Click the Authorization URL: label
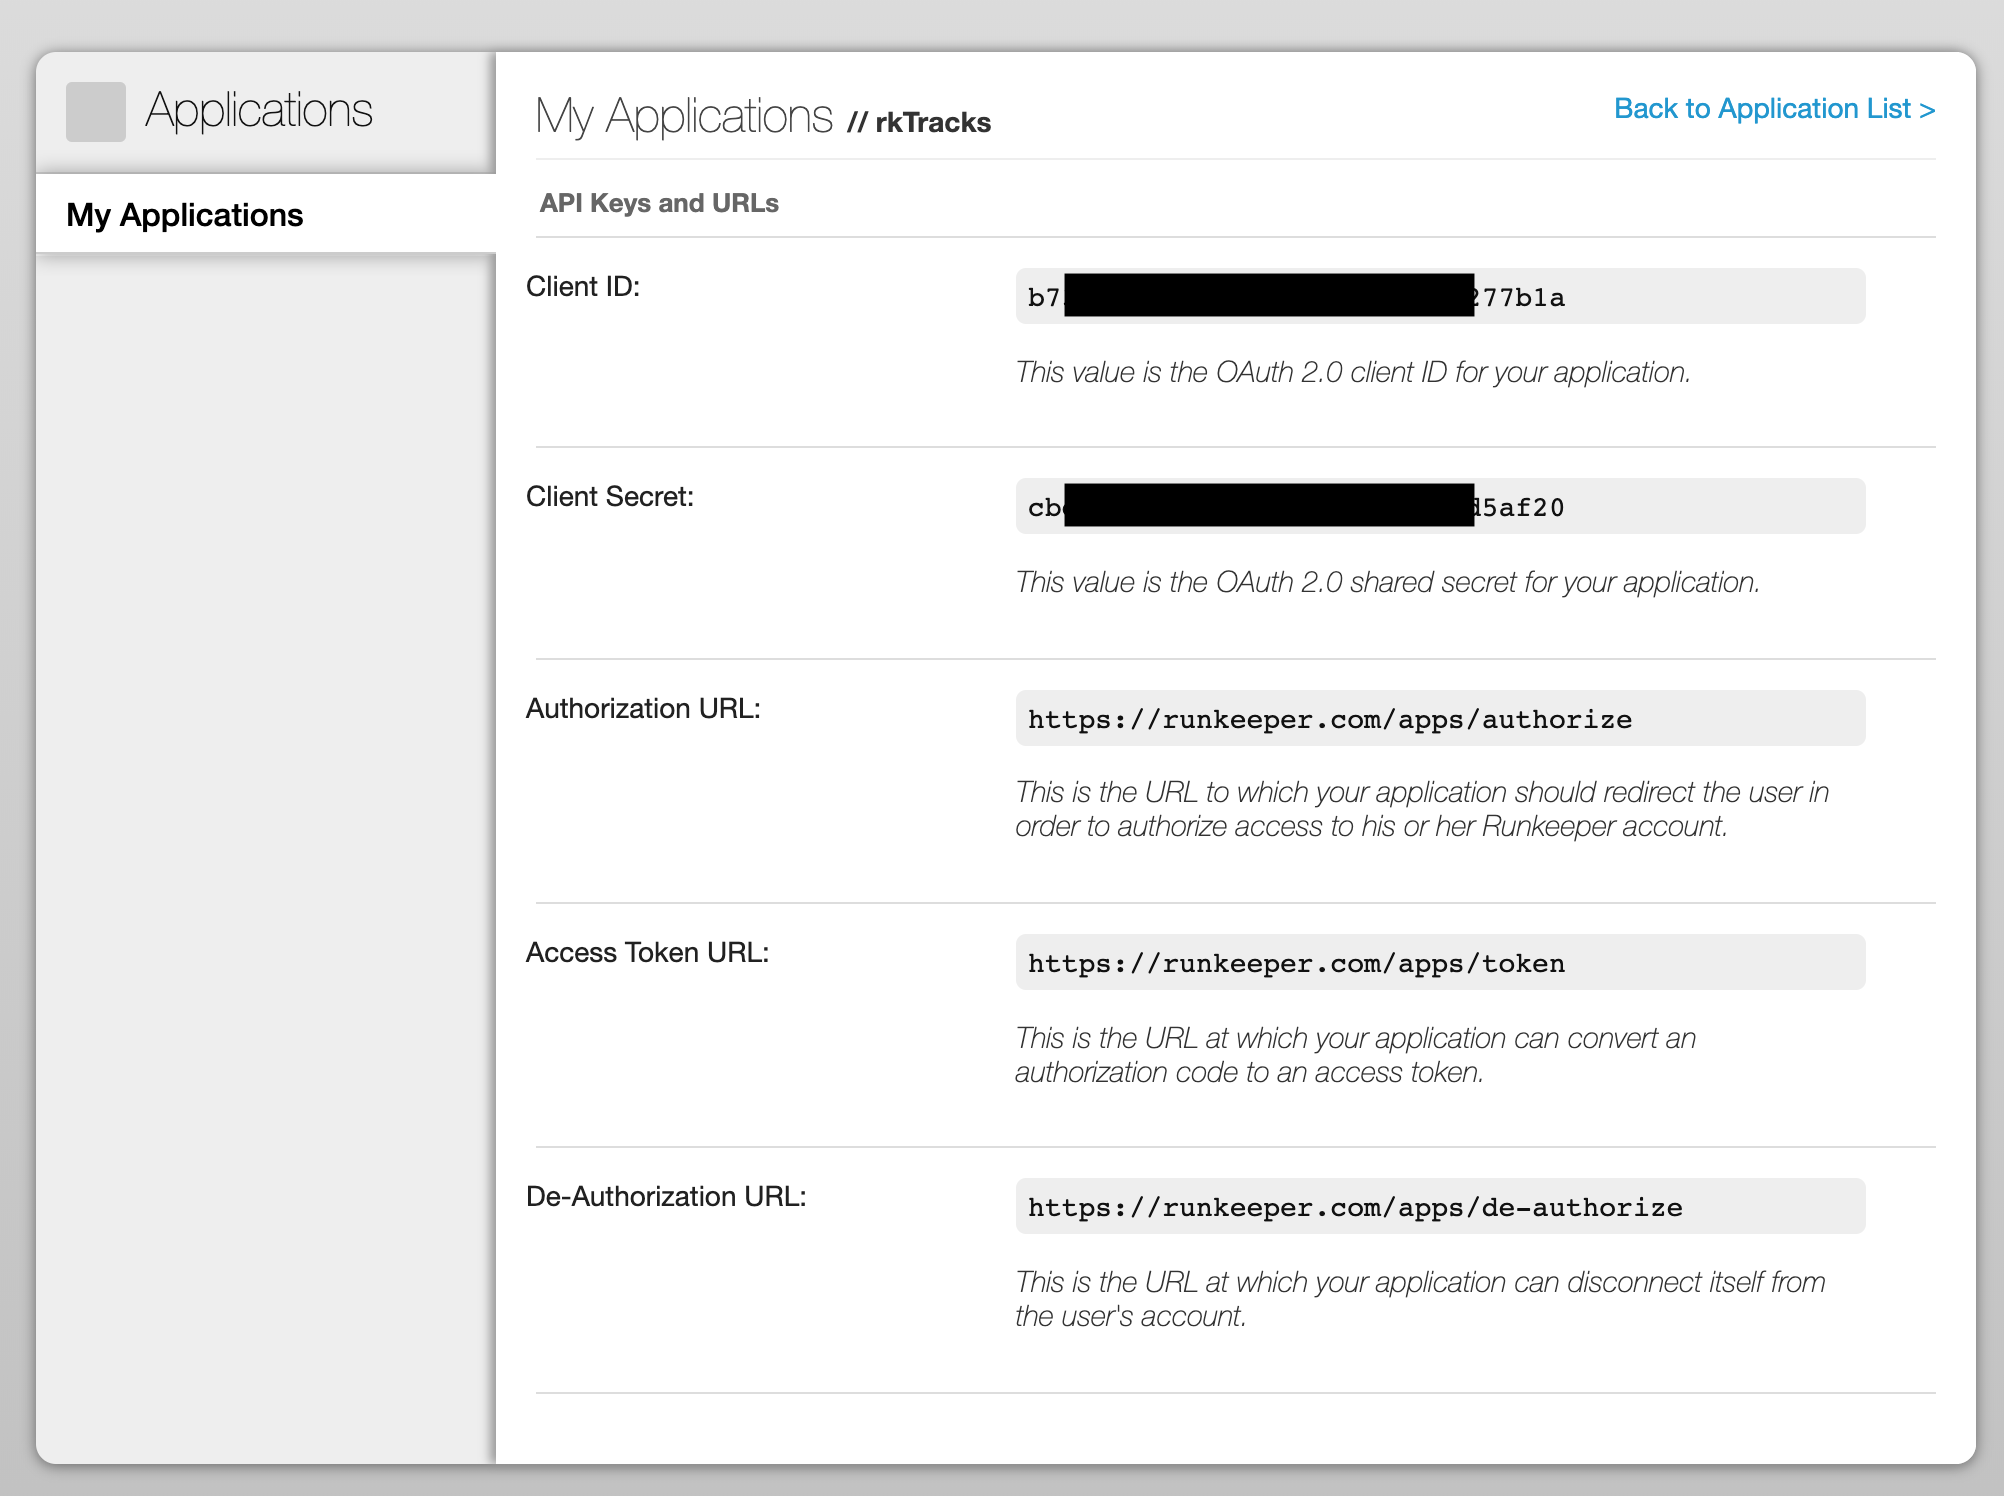 pyautogui.click(x=643, y=709)
